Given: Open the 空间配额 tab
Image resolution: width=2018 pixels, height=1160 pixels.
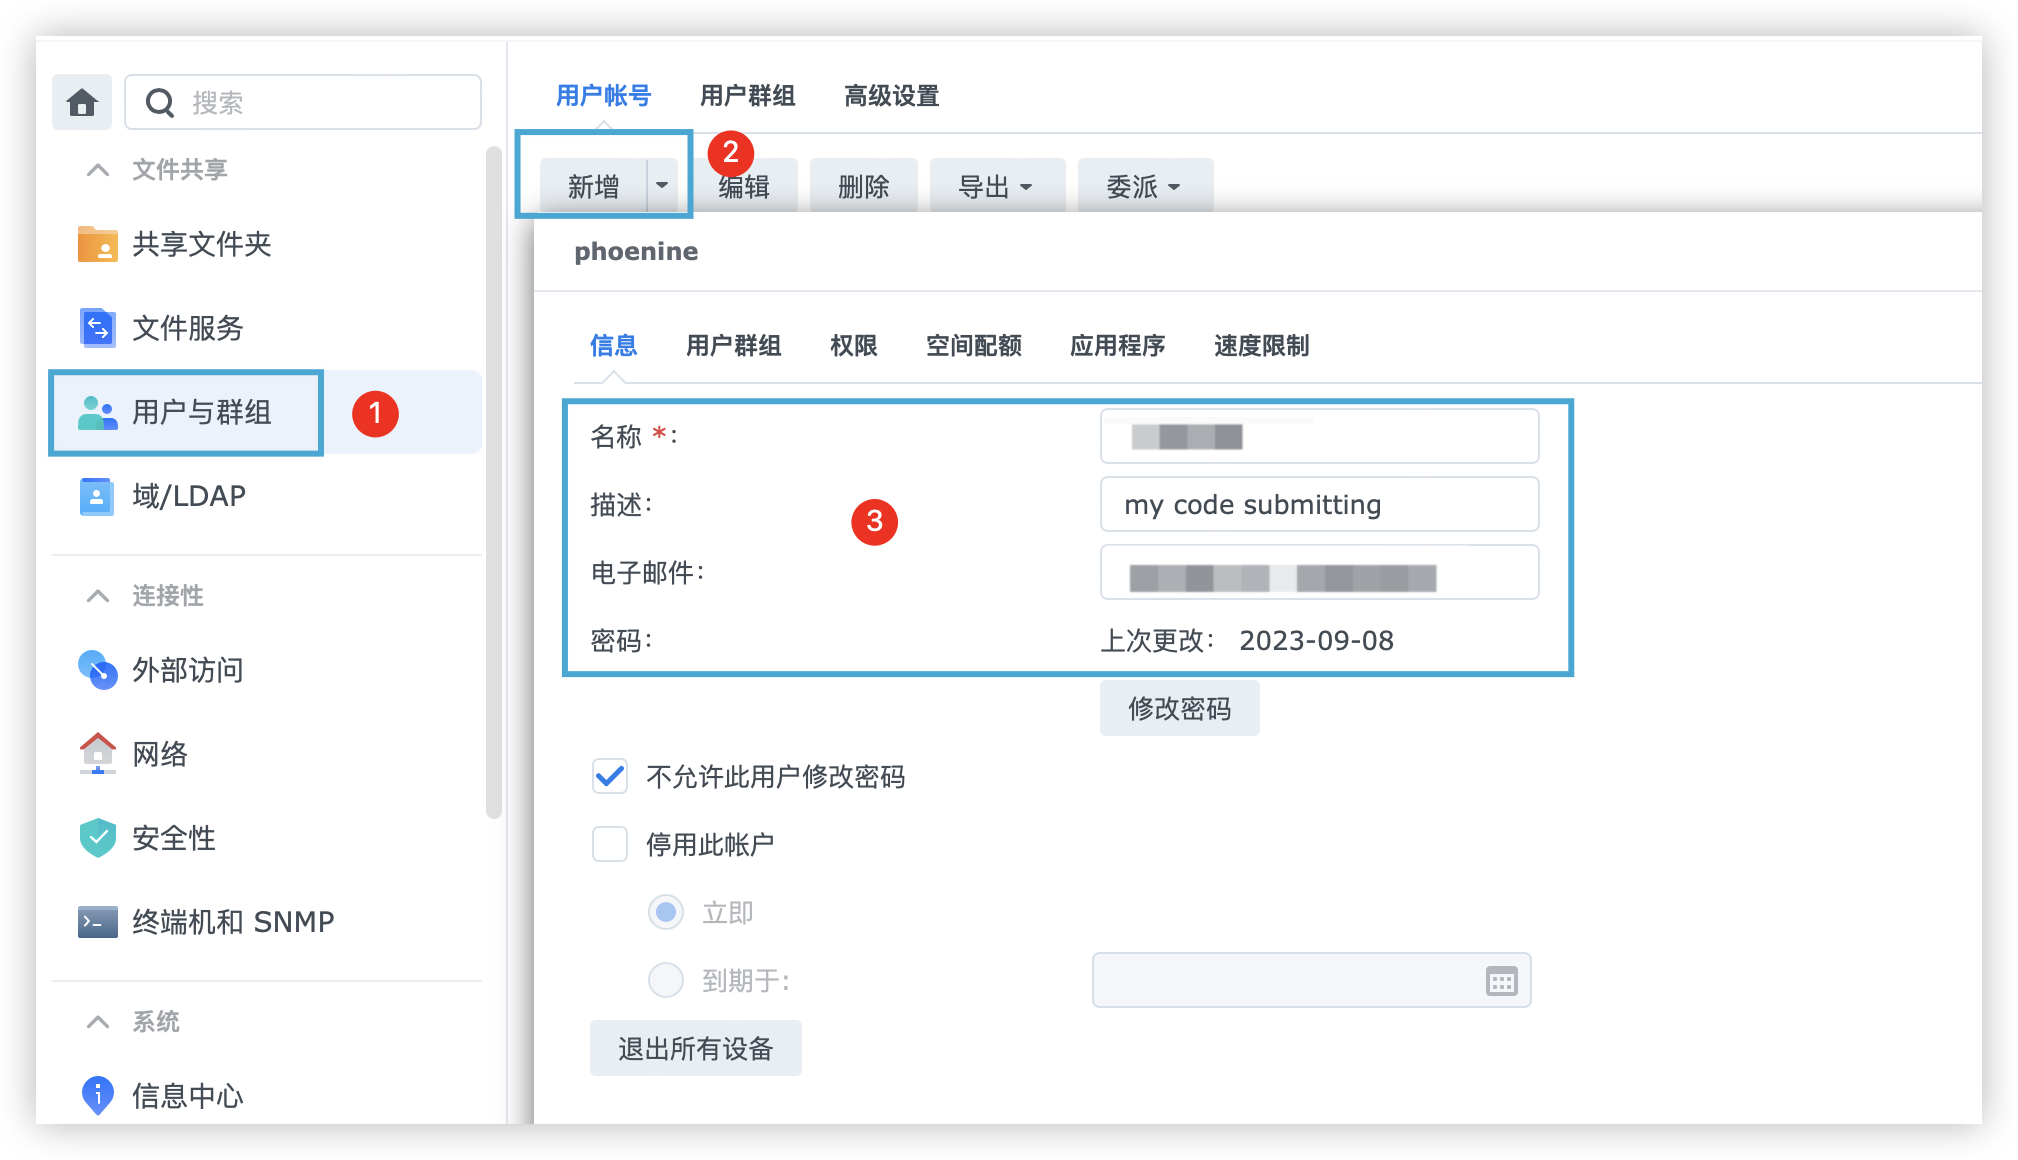Looking at the screenshot, I should click(973, 345).
